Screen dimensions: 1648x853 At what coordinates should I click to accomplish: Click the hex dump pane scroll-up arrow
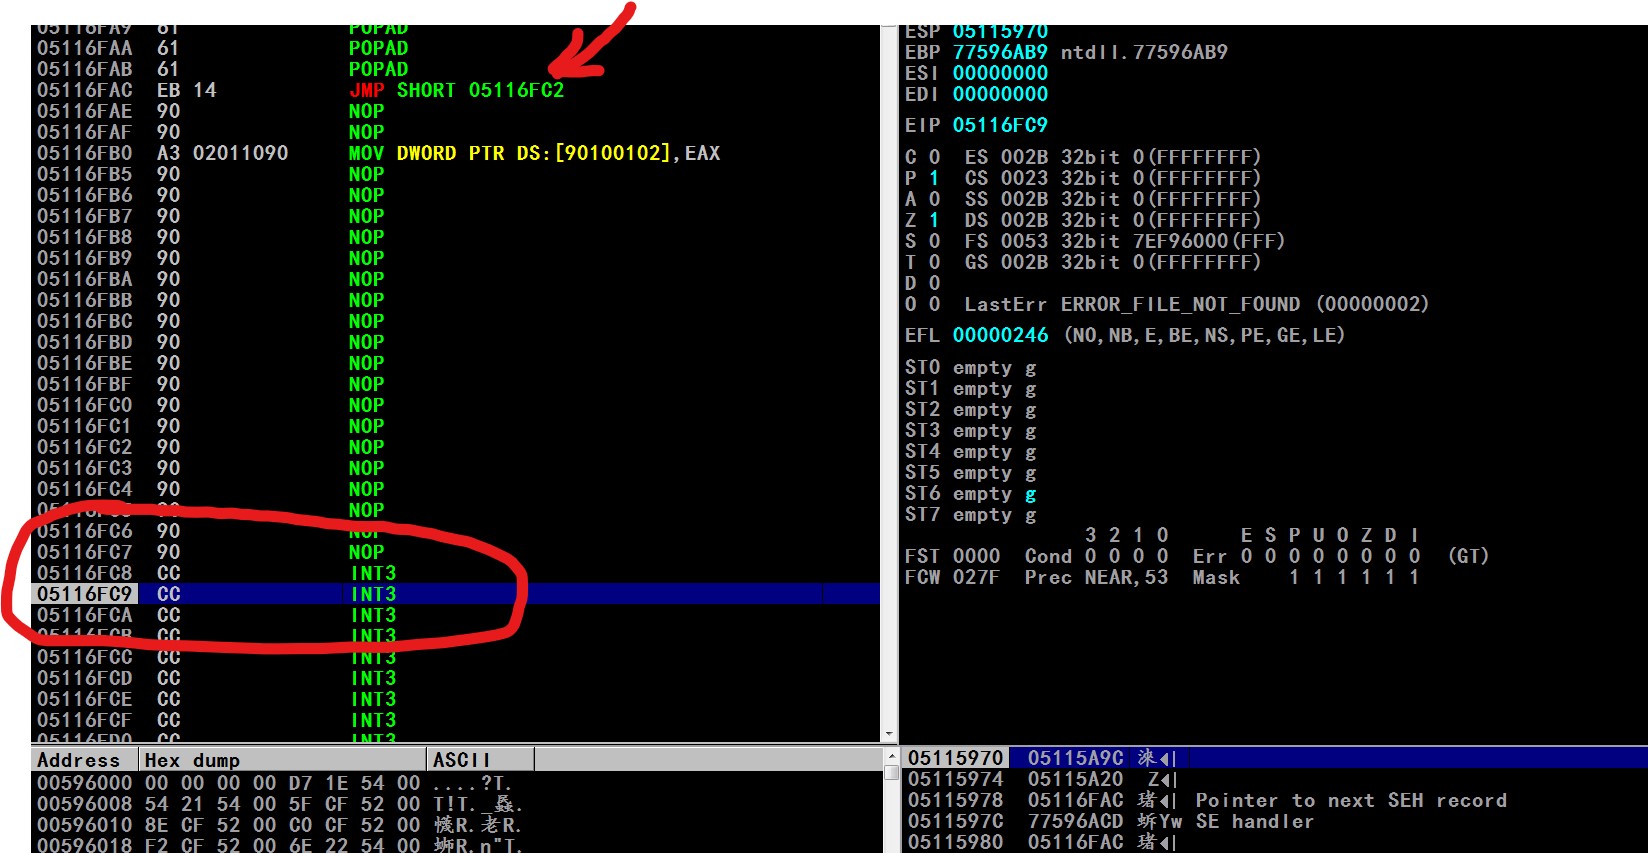click(x=890, y=756)
